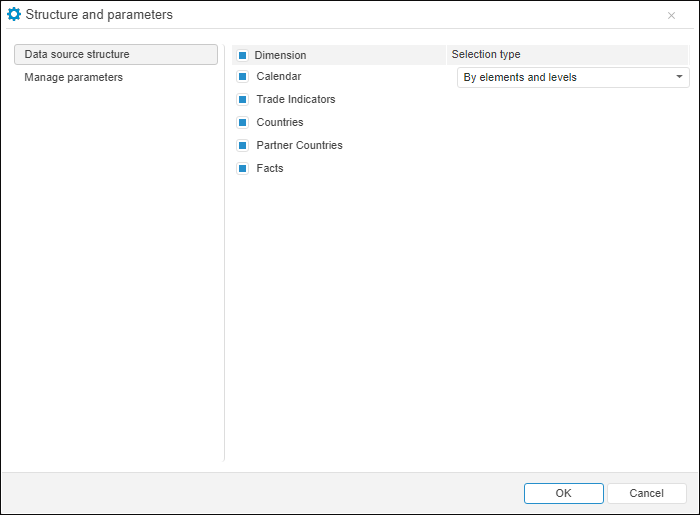
Task: Toggle the Countries dimension checkbox
Action: click(x=242, y=122)
